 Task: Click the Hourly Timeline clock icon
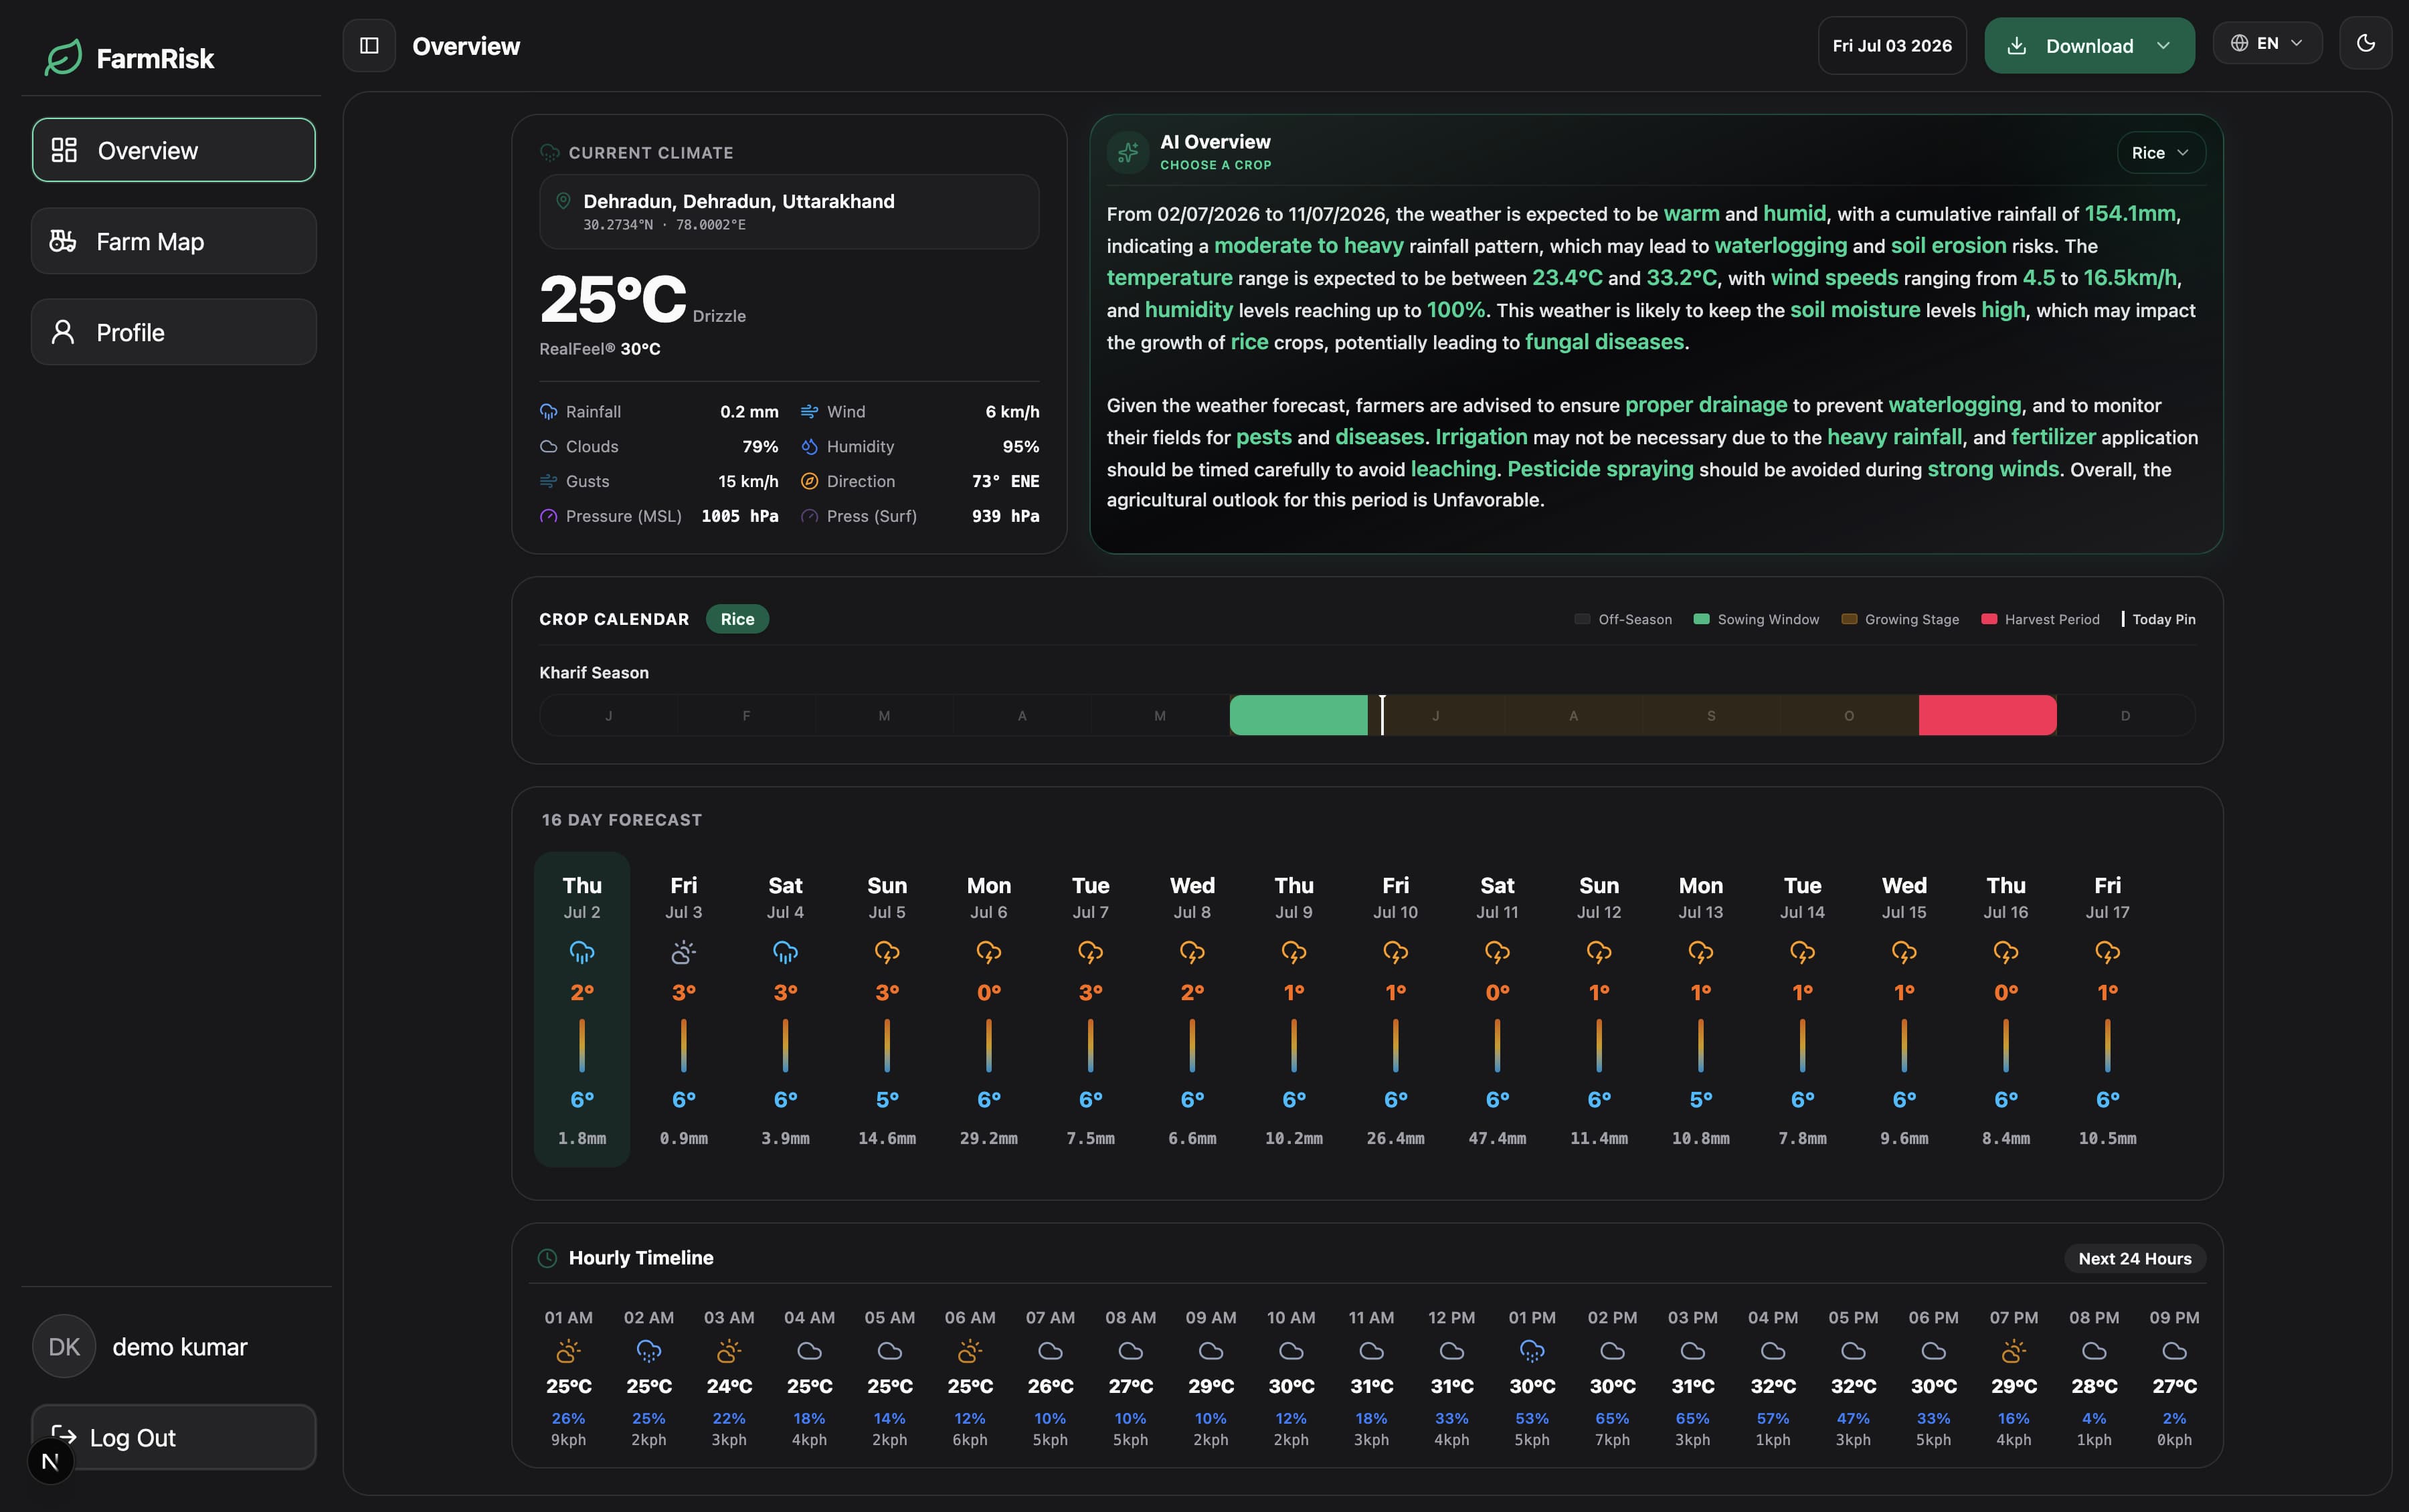tap(547, 1258)
